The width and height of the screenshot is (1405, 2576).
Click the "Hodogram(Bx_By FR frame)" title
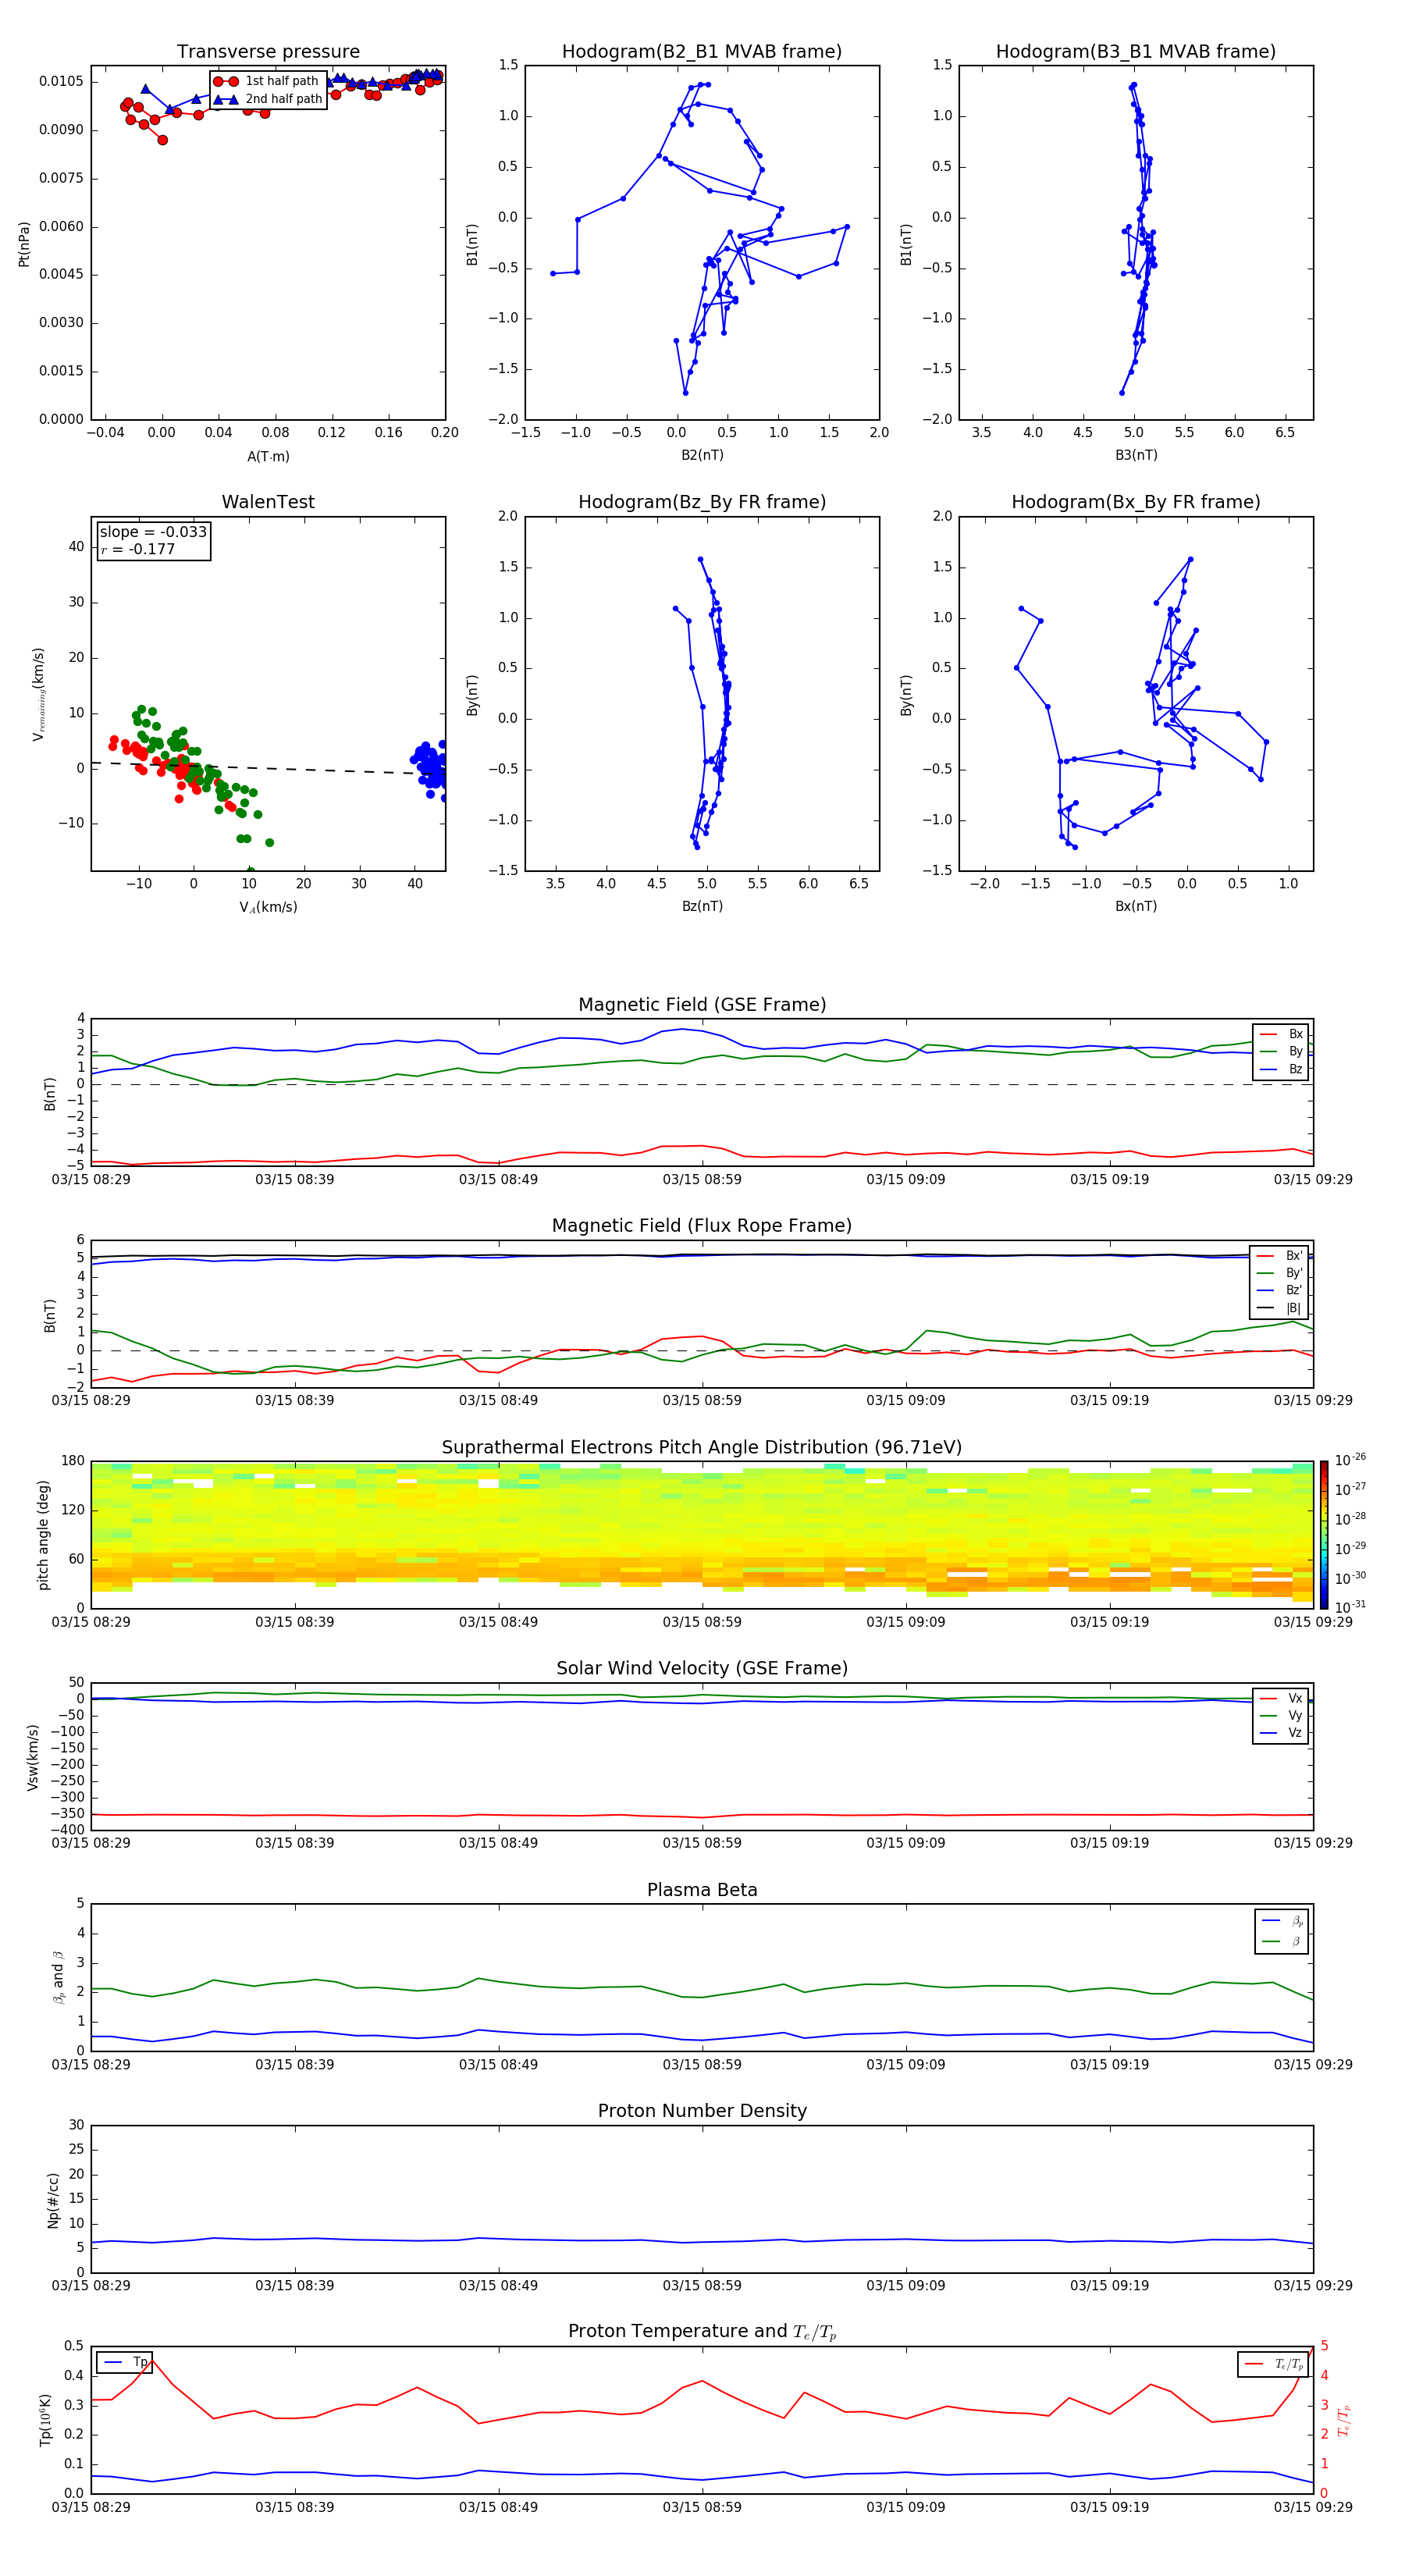pyautogui.click(x=1136, y=502)
